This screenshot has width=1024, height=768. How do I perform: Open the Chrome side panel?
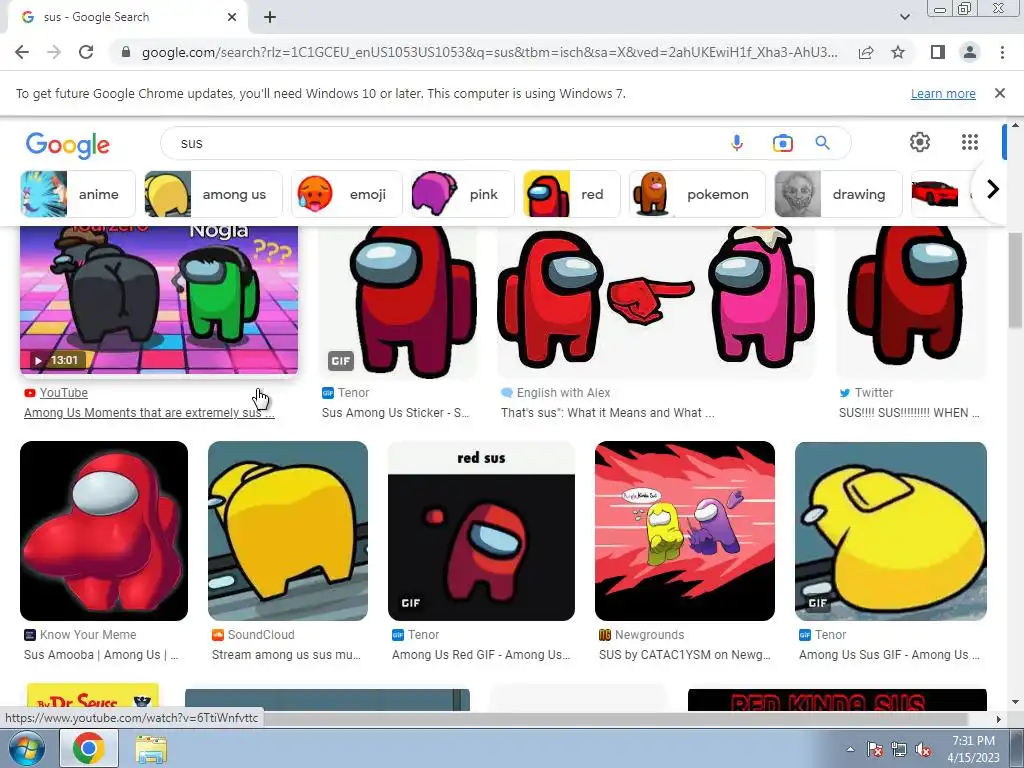(x=938, y=52)
